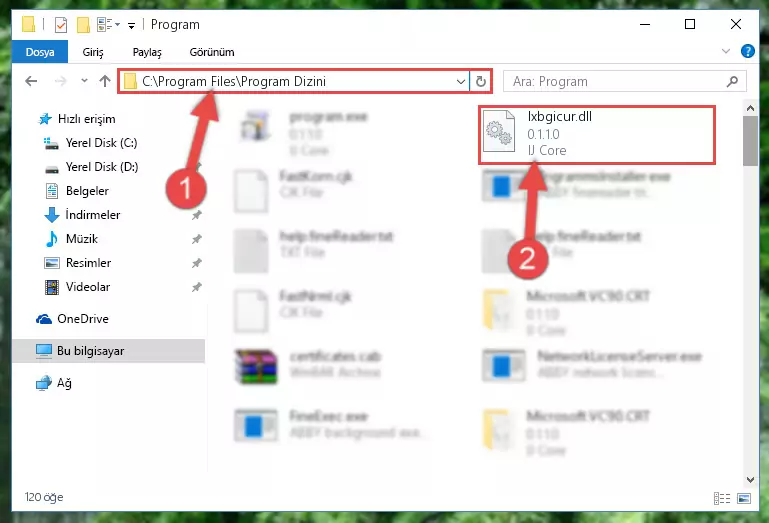Click the lxbgicur.dll gear file icon
Screen dimensions: 769x523
499,131
